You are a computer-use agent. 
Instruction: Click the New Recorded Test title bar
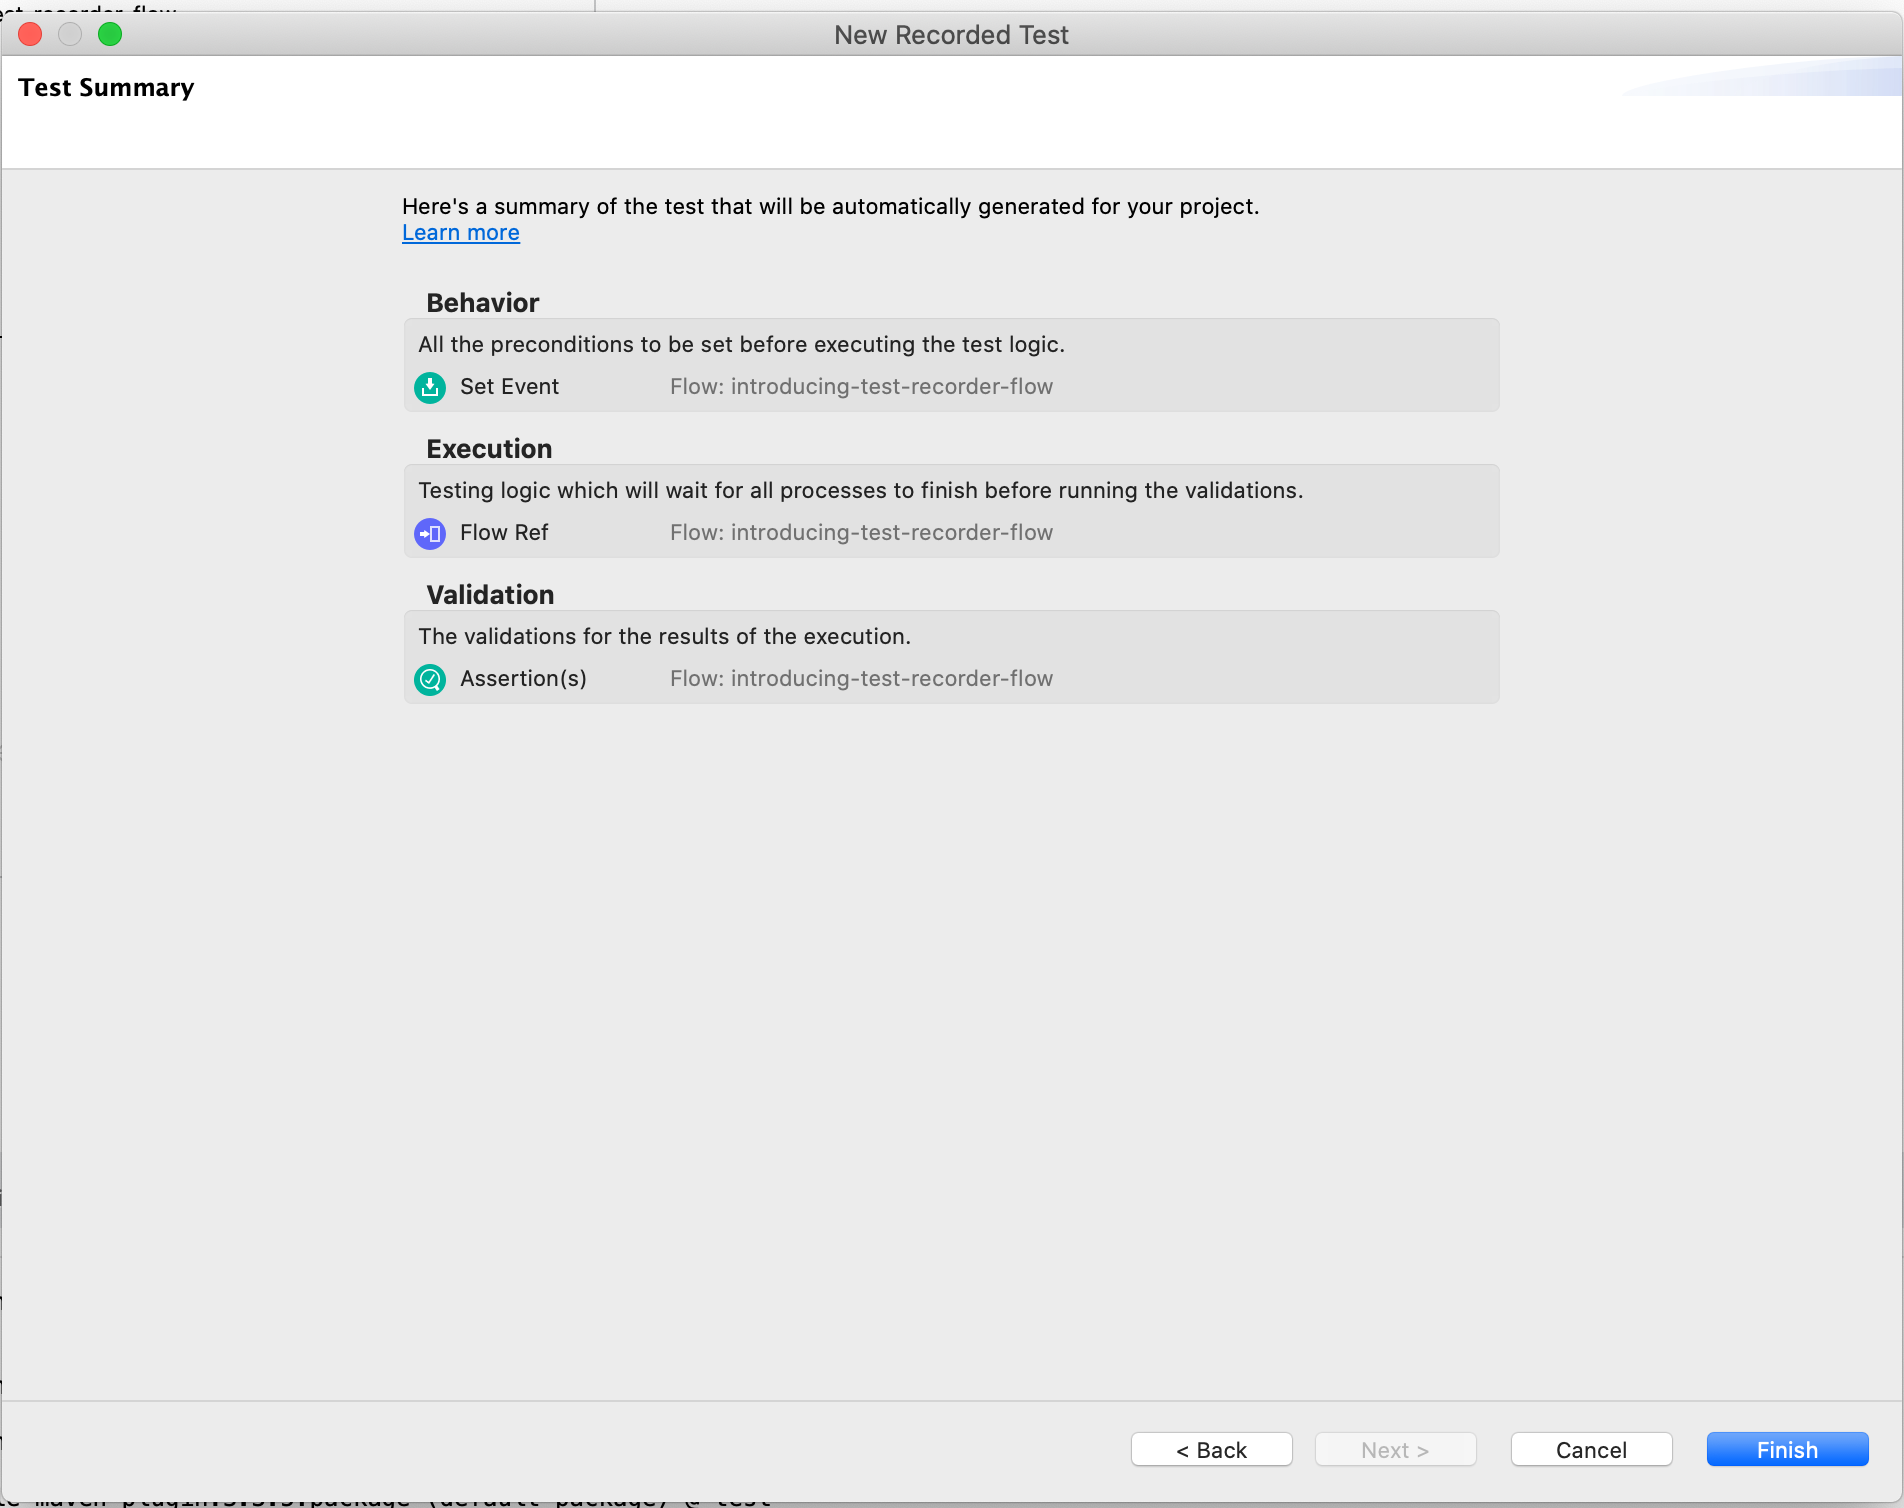coord(951,35)
